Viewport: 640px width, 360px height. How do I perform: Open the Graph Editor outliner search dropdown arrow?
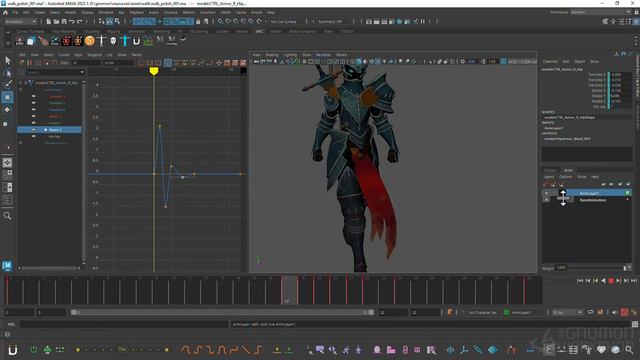click(82, 72)
